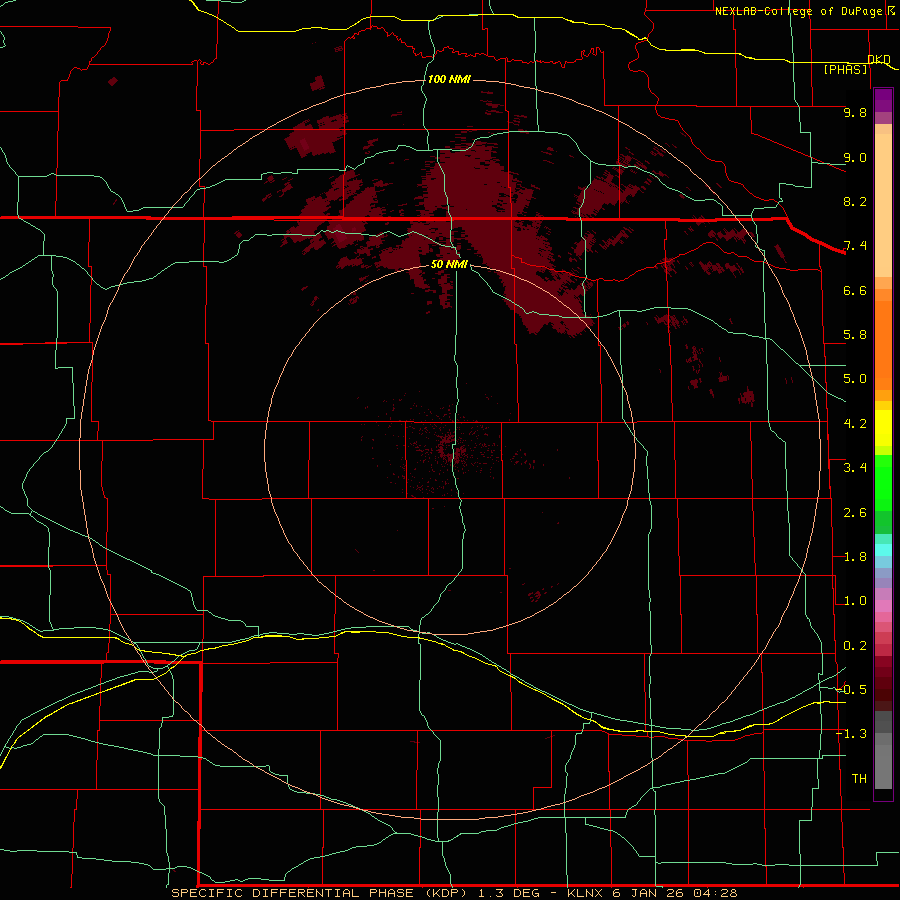
Task: Select the 5.0 value on the scale
Action: tap(855, 379)
